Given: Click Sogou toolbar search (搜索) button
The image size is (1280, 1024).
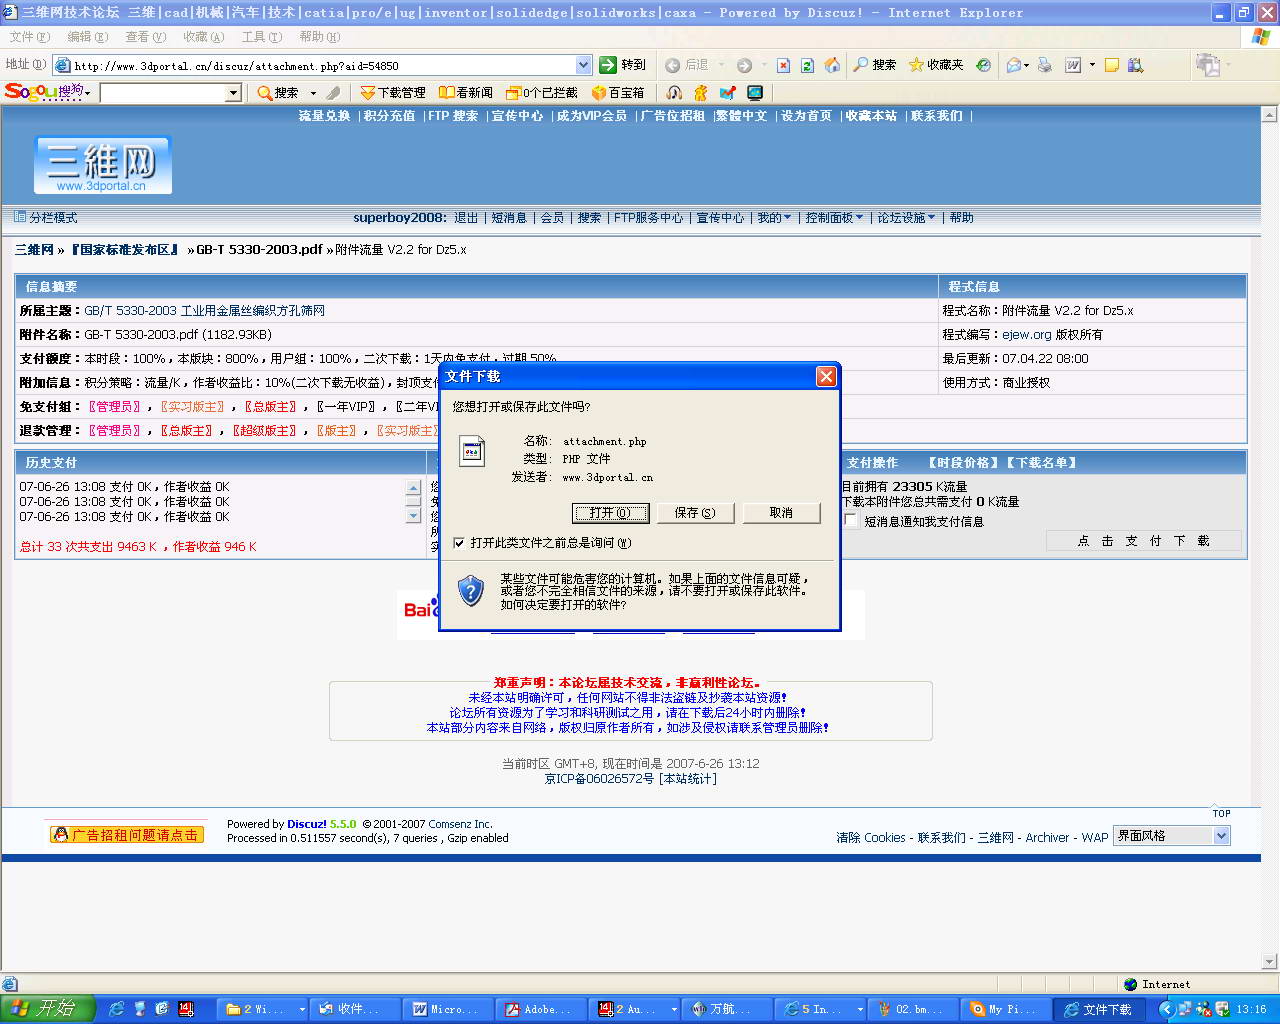Looking at the screenshot, I should [x=278, y=92].
